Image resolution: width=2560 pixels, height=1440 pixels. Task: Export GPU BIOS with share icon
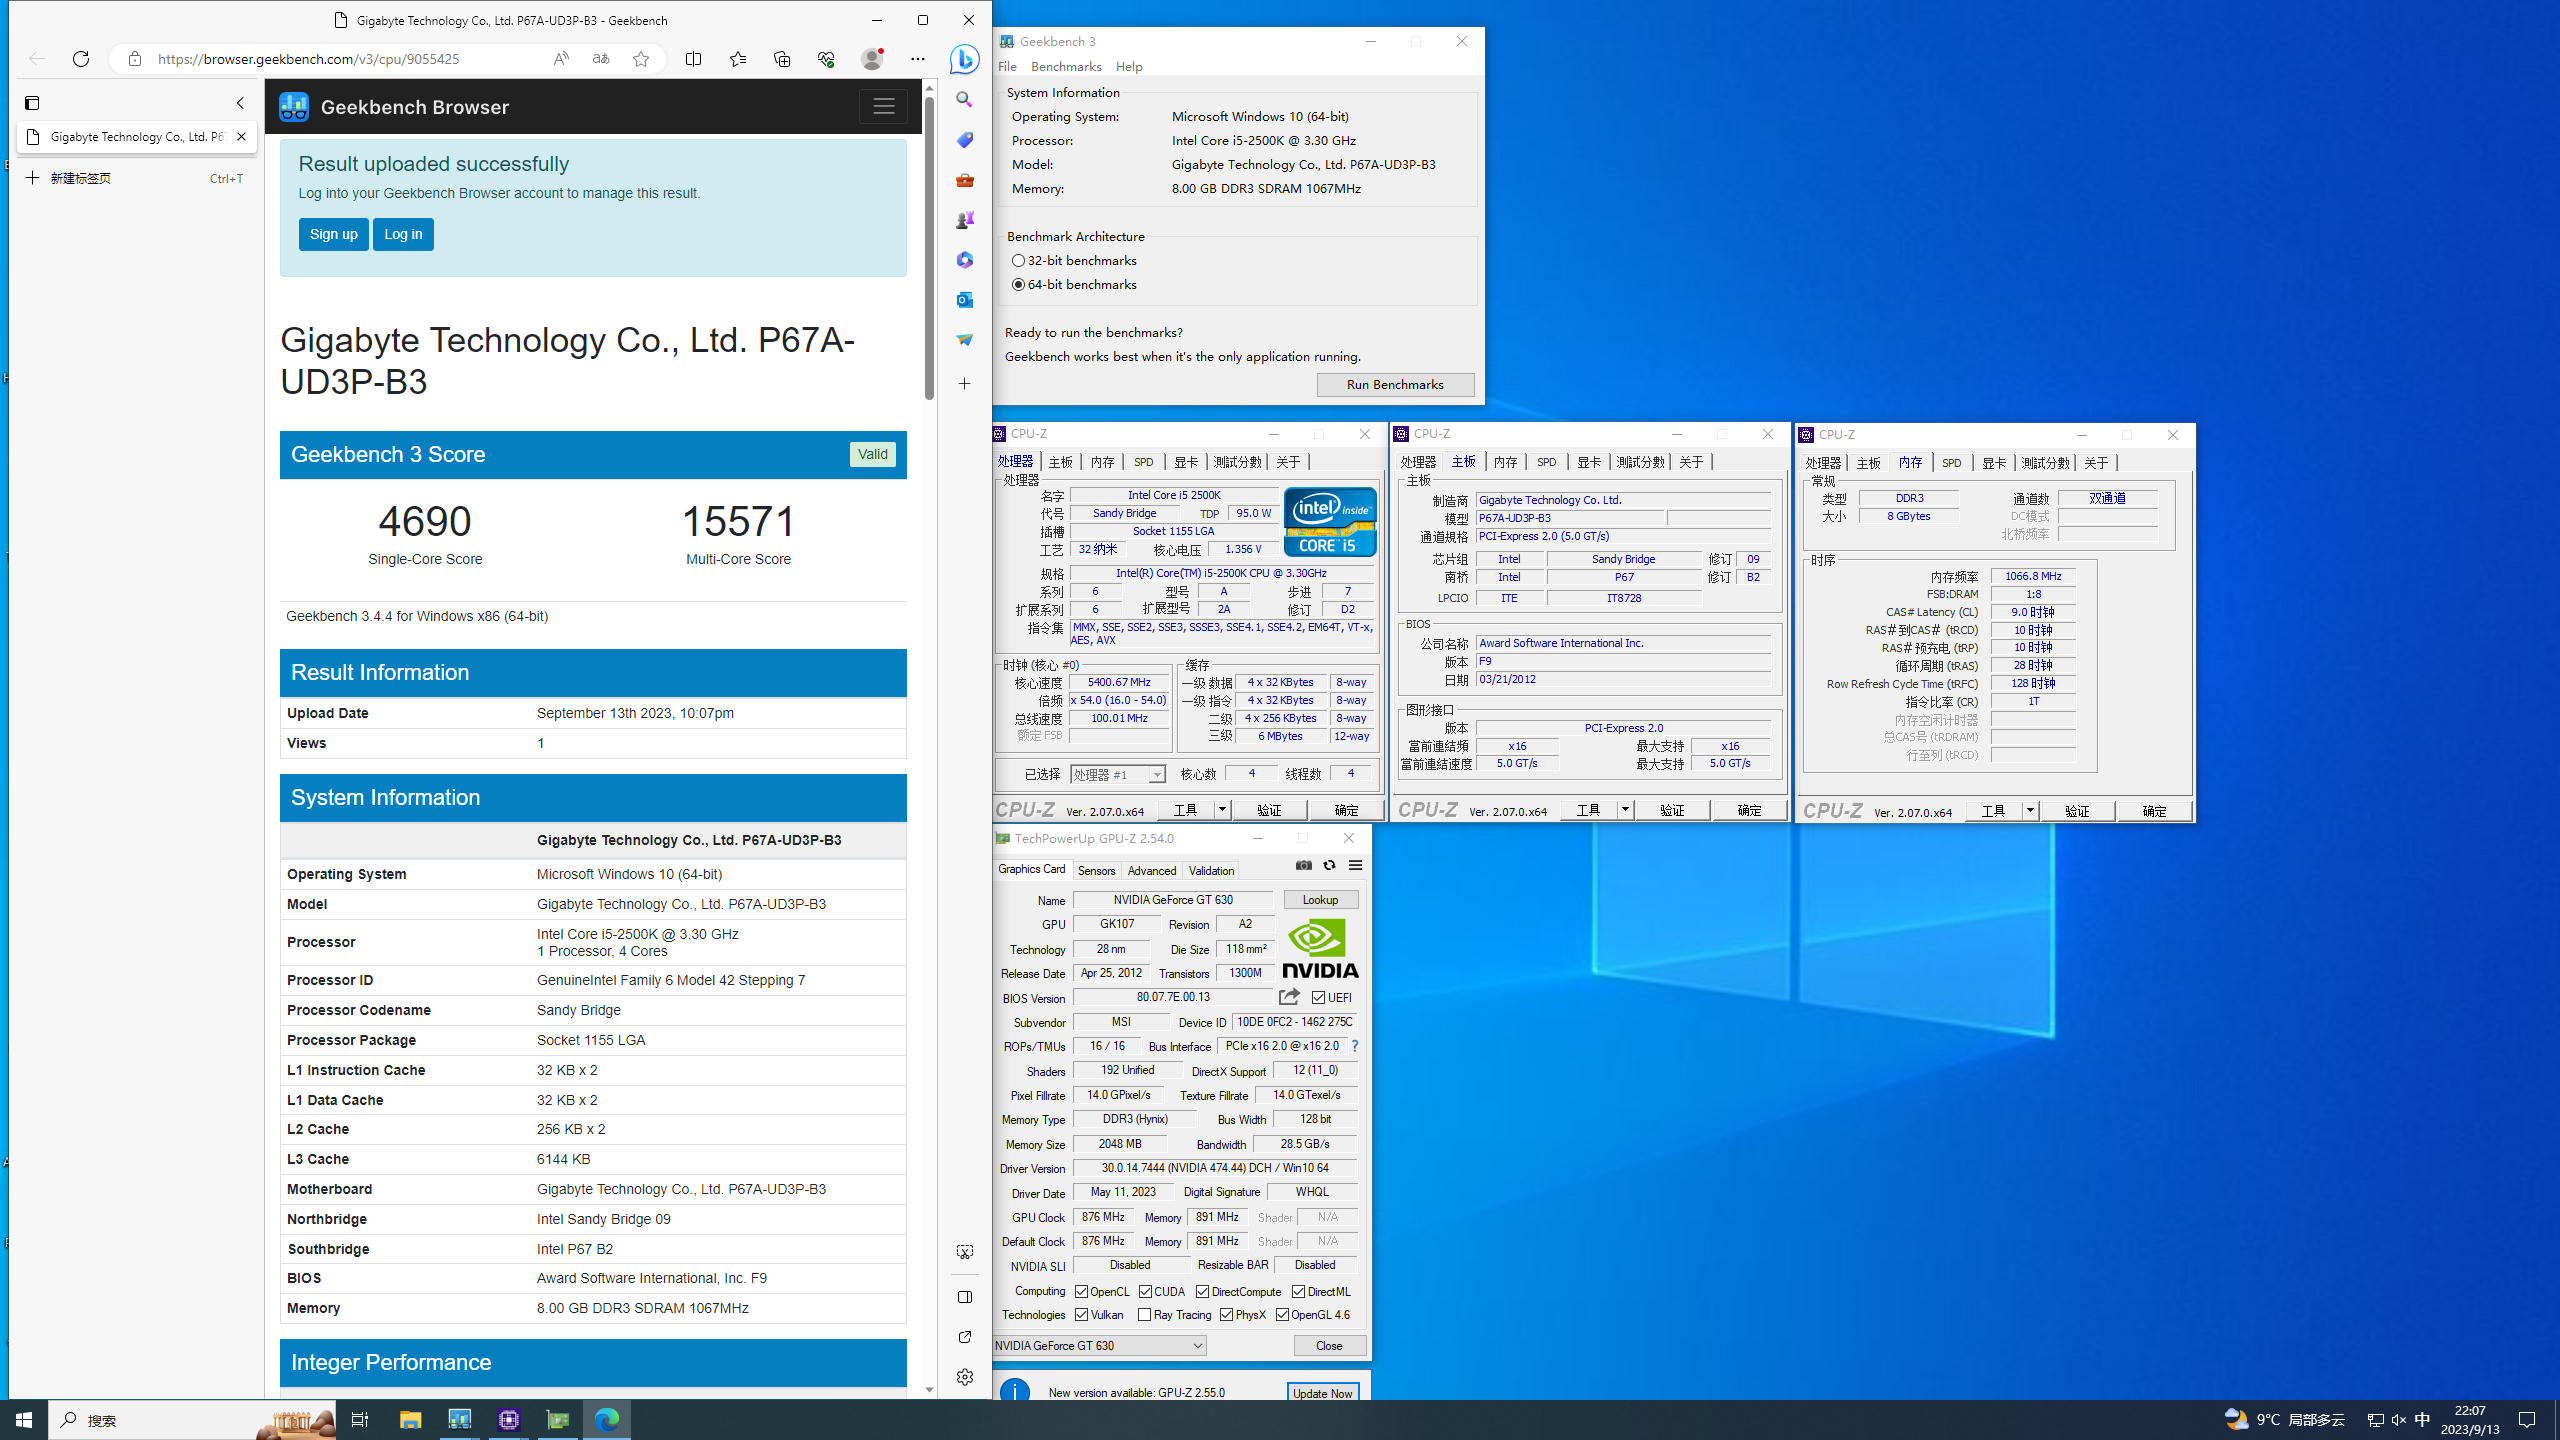1289,997
